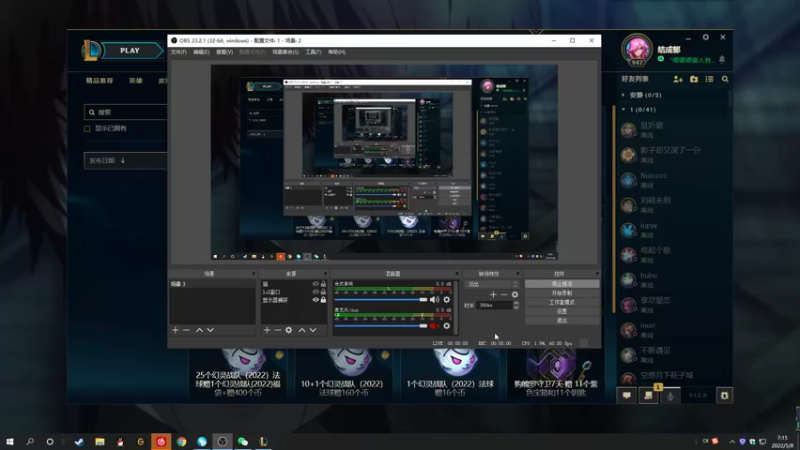Open the Edit menu in OBS
The image size is (800, 450).
pyautogui.click(x=201, y=52)
